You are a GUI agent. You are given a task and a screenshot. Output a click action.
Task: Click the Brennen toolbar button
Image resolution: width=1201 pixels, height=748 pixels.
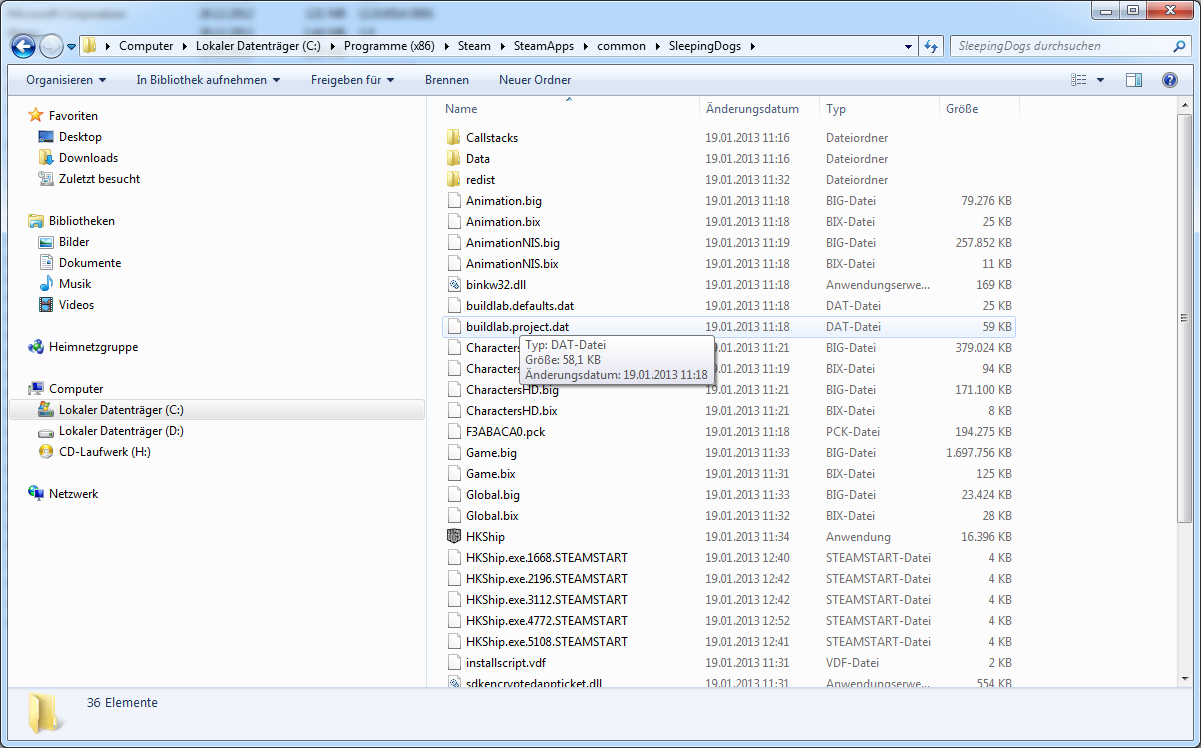(446, 80)
